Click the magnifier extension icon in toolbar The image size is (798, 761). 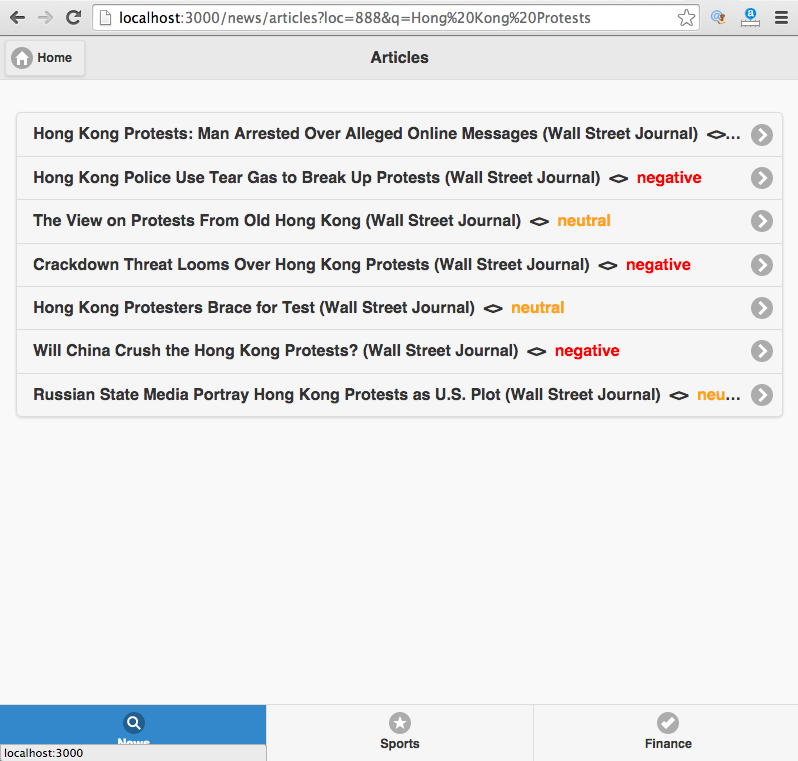718,18
